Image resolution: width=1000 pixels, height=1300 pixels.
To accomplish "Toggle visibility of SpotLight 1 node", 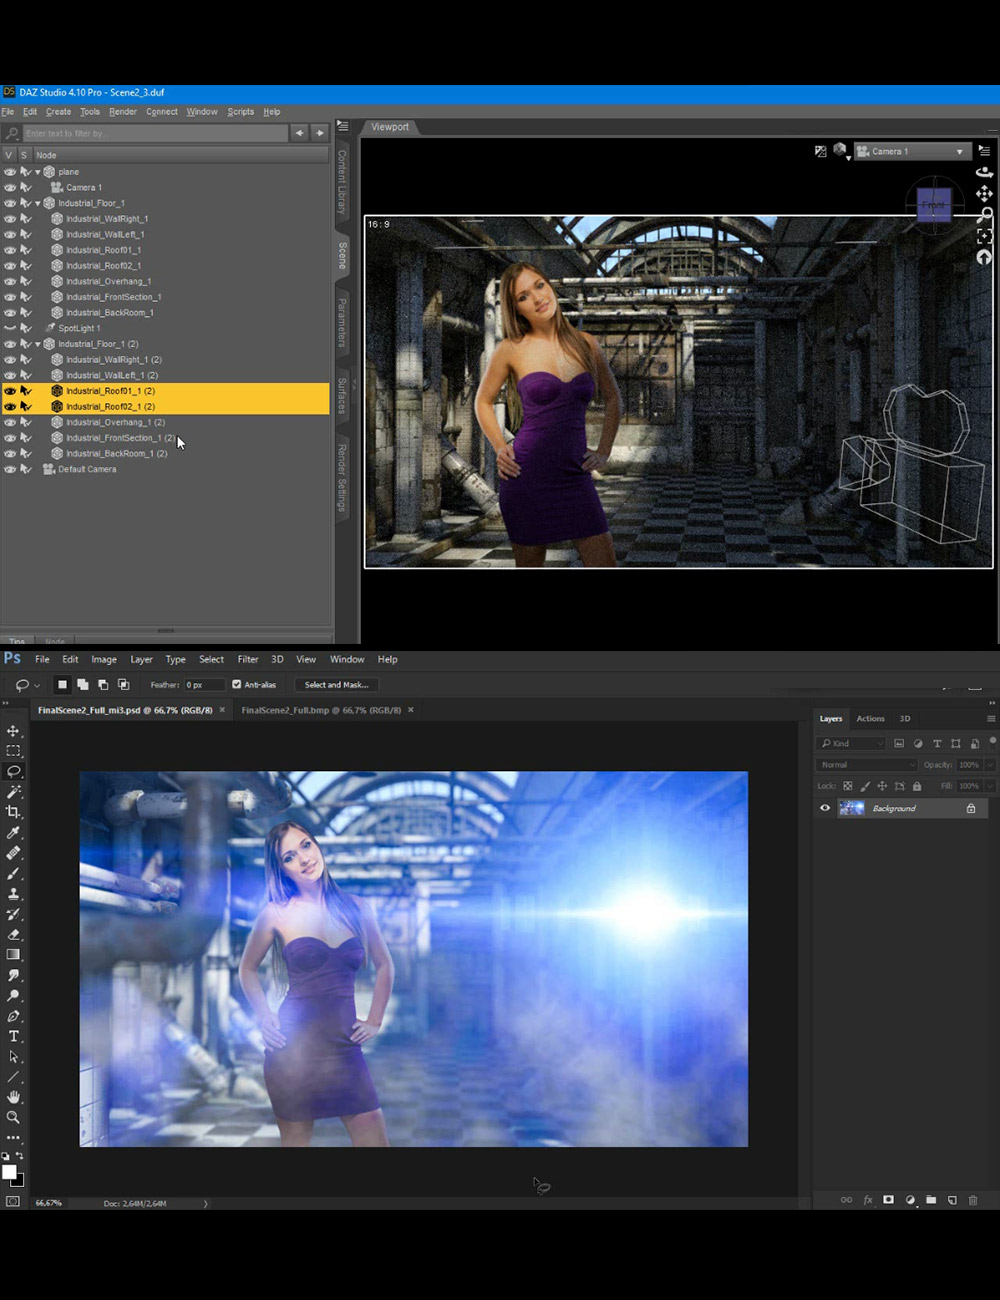I will [x=10, y=328].
